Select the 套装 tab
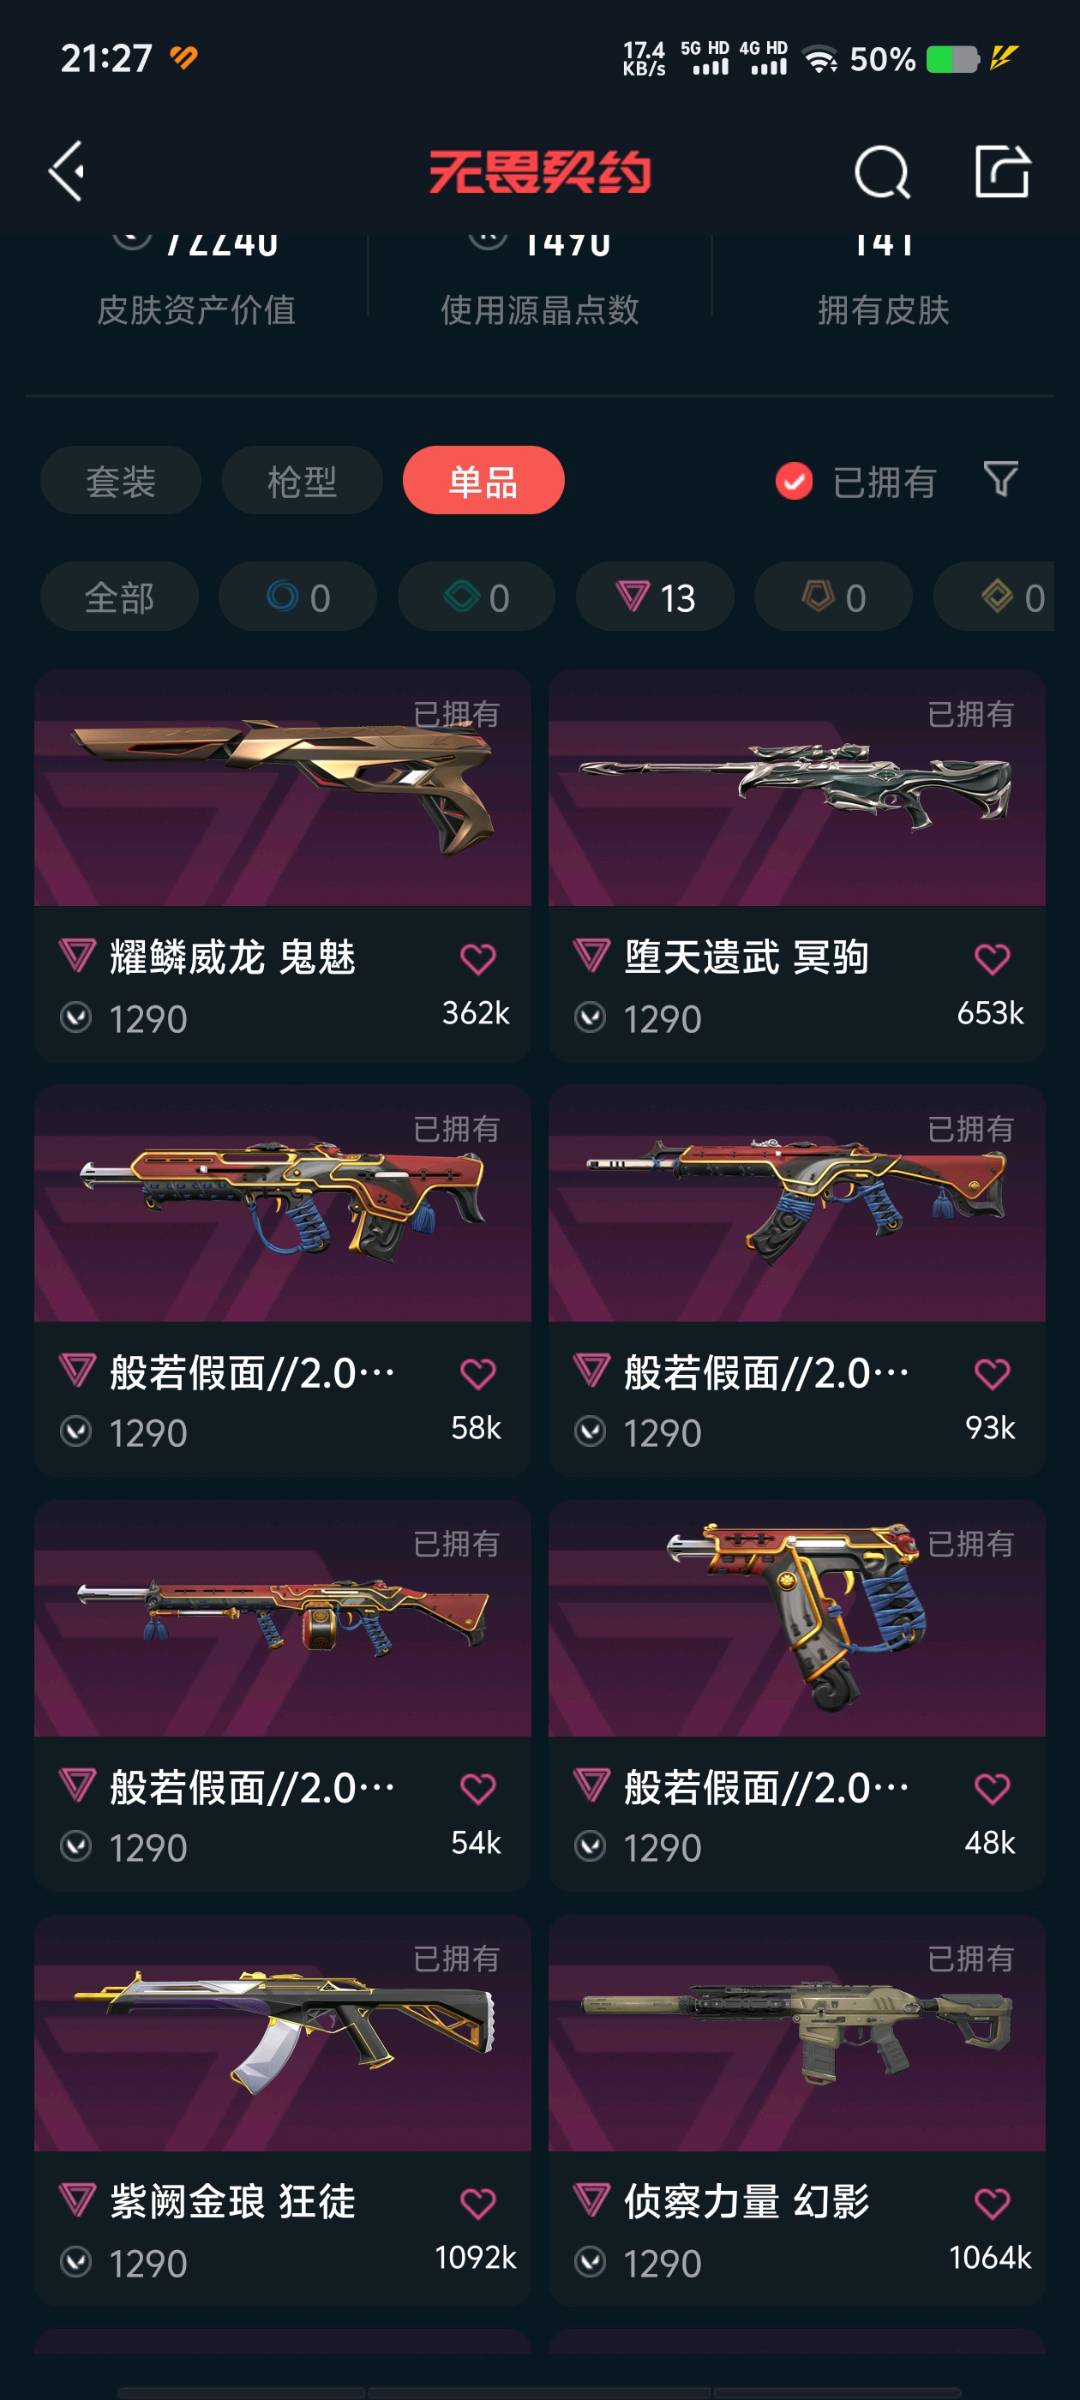 point(121,481)
